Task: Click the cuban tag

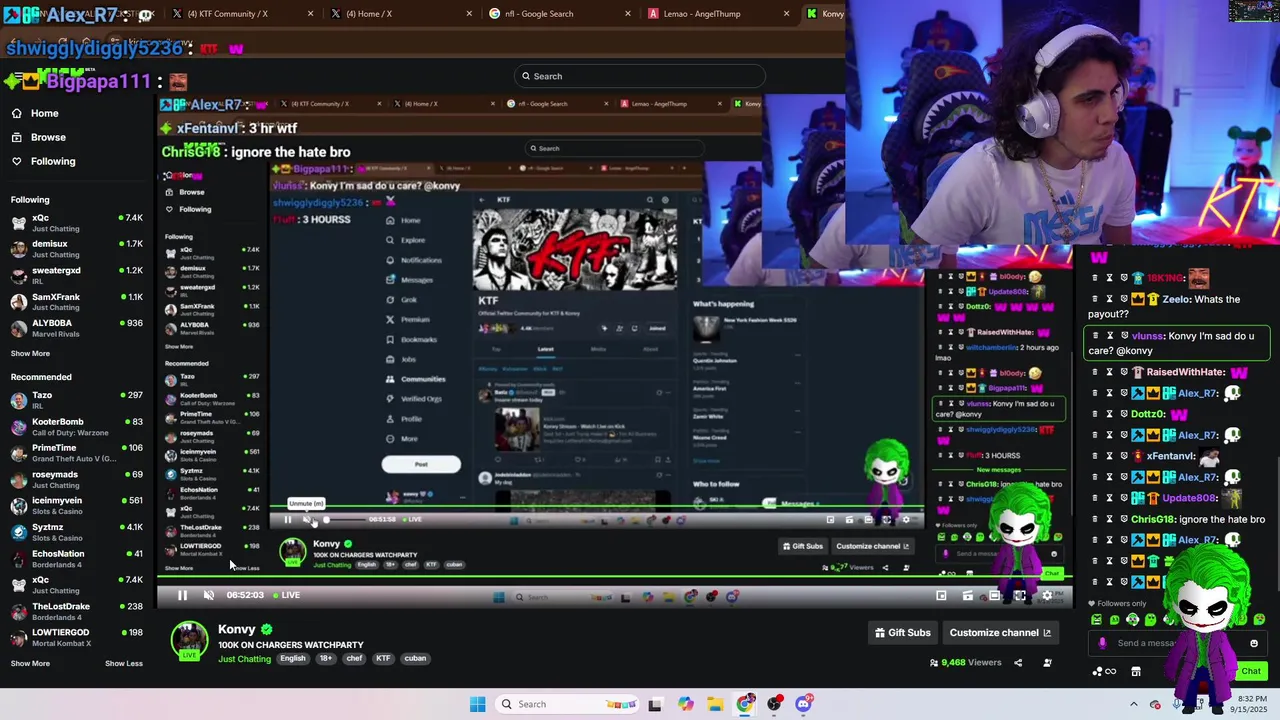Action: click(415, 658)
